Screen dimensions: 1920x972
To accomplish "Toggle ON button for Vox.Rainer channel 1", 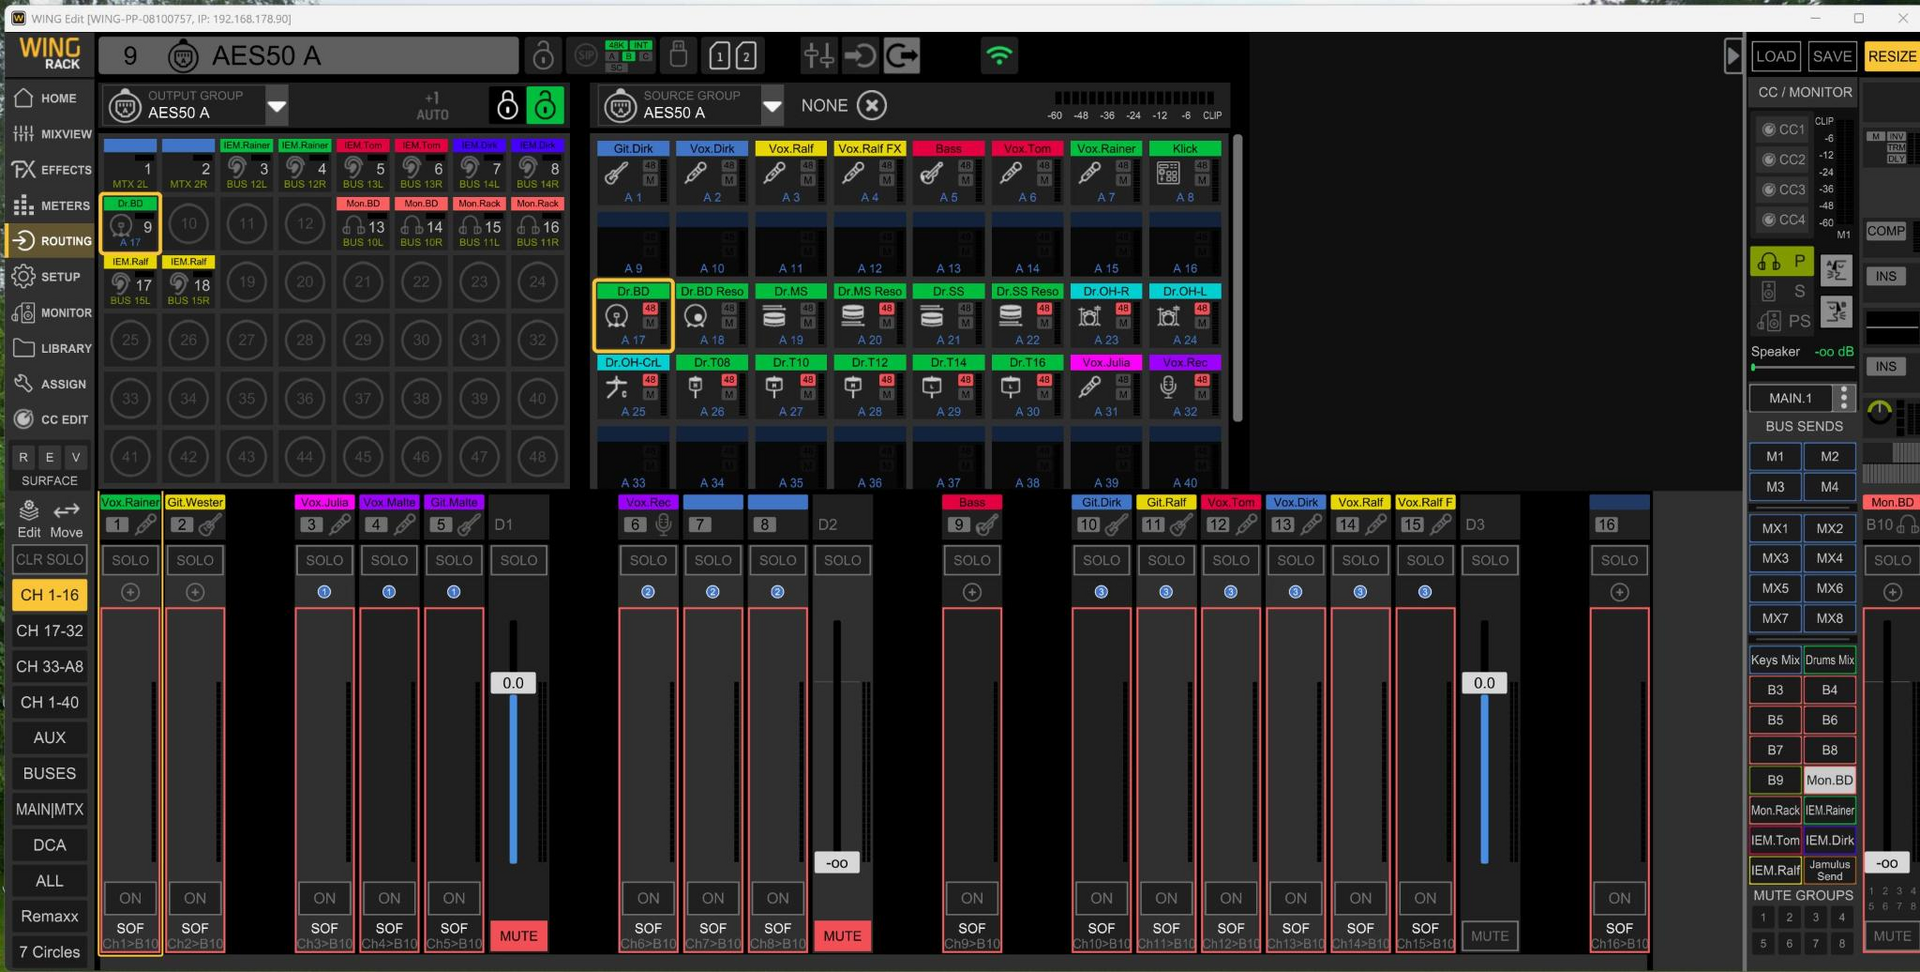I will pyautogui.click(x=130, y=898).
